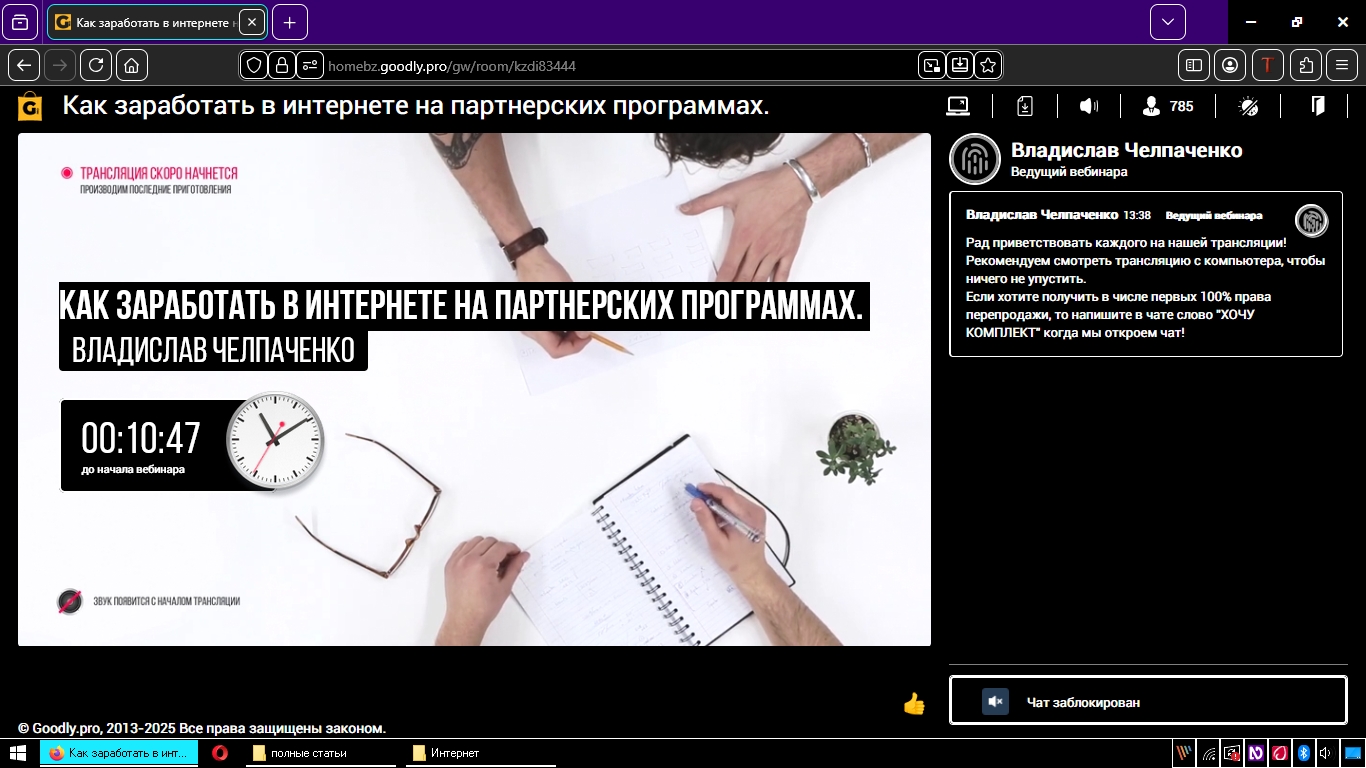This screenshot has width=1366, height=768.
Task: Open the Firefox account icon
Action: point(1230,65)
